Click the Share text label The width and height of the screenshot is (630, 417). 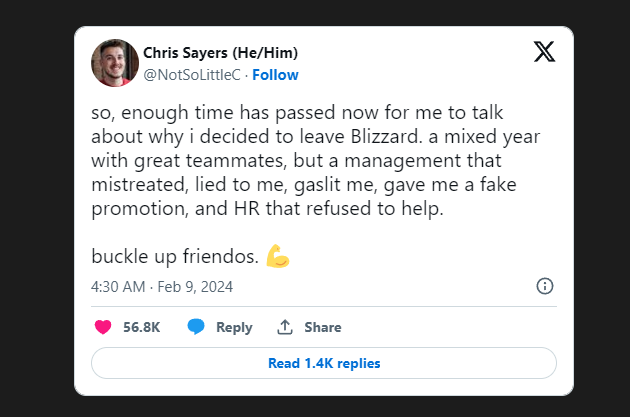(322, 327)
